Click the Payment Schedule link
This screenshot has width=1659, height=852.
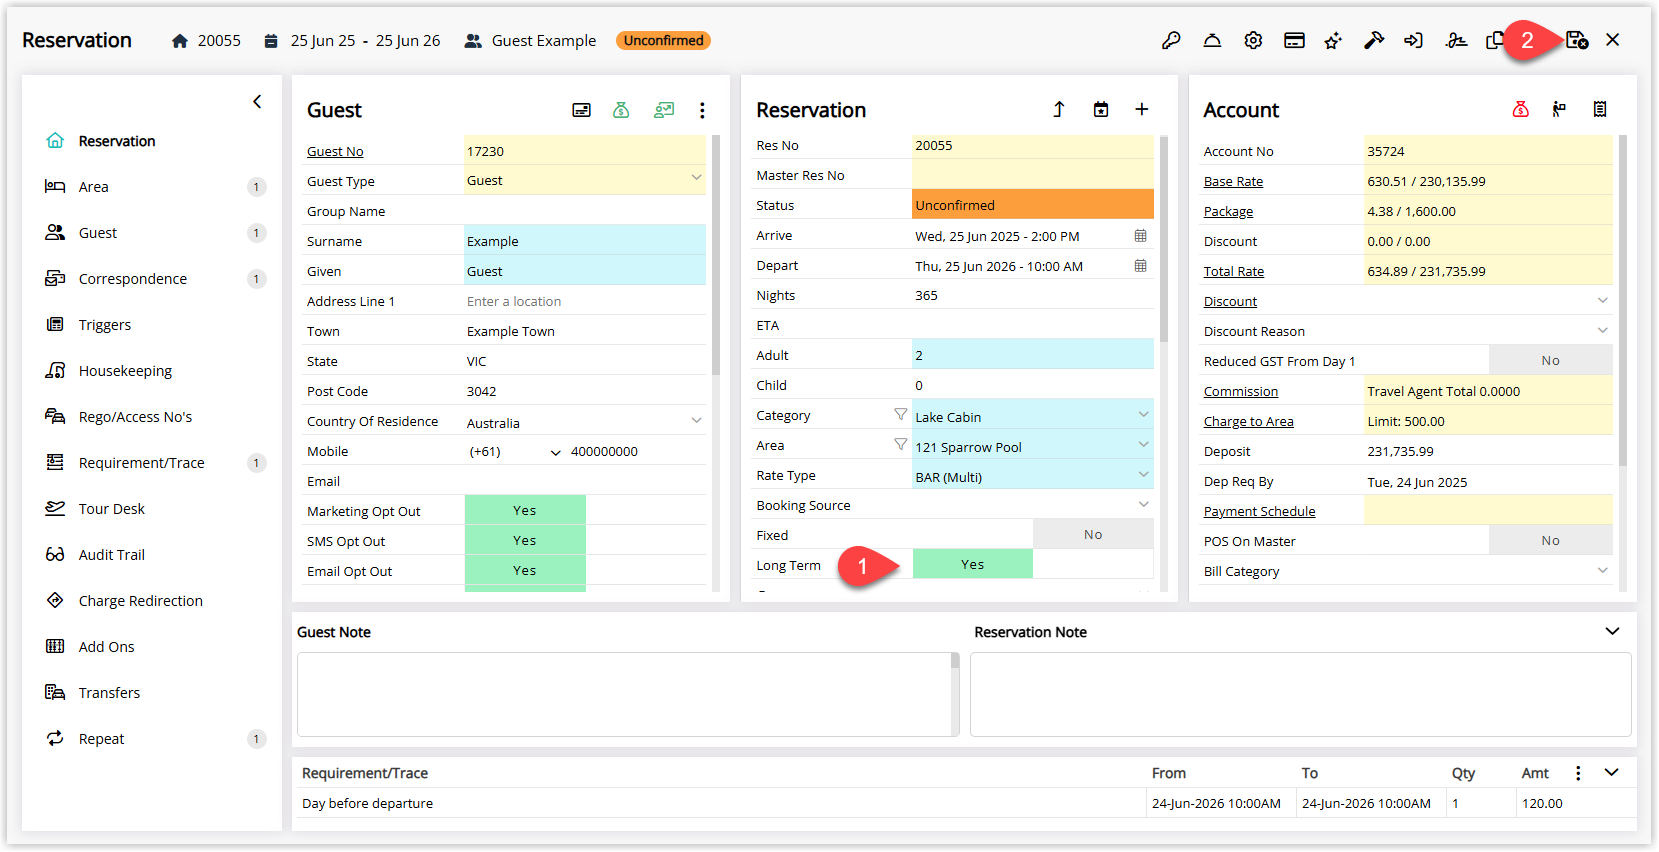[x=1260, y=512]
